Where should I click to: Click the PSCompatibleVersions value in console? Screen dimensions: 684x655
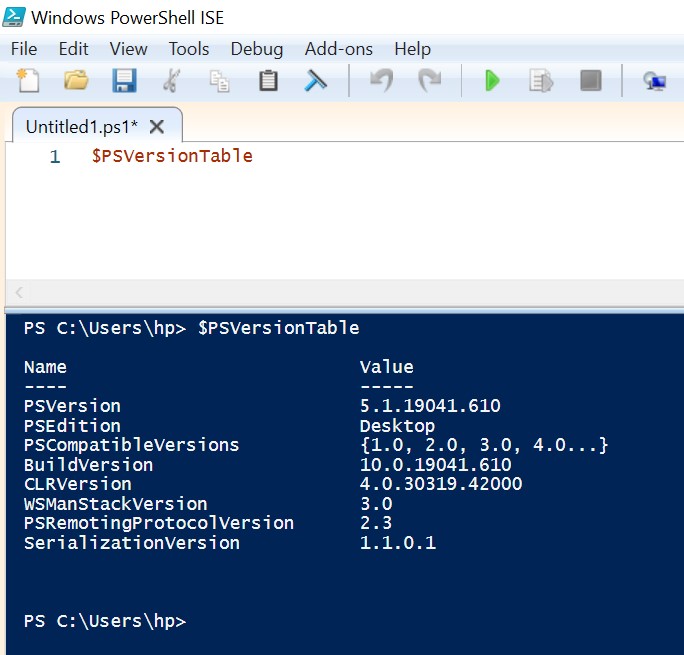484,445
